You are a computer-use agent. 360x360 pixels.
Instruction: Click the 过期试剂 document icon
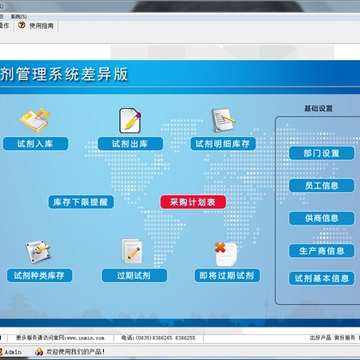click(132, 251)
